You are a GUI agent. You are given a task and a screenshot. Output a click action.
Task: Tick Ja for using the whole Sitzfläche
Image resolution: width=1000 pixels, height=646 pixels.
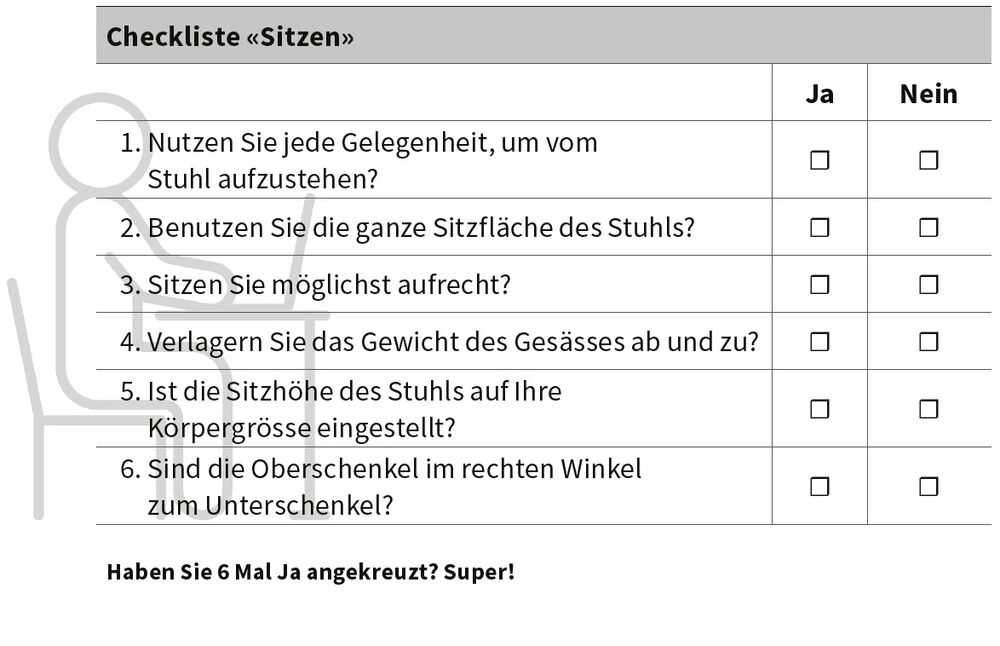(820, 228)
